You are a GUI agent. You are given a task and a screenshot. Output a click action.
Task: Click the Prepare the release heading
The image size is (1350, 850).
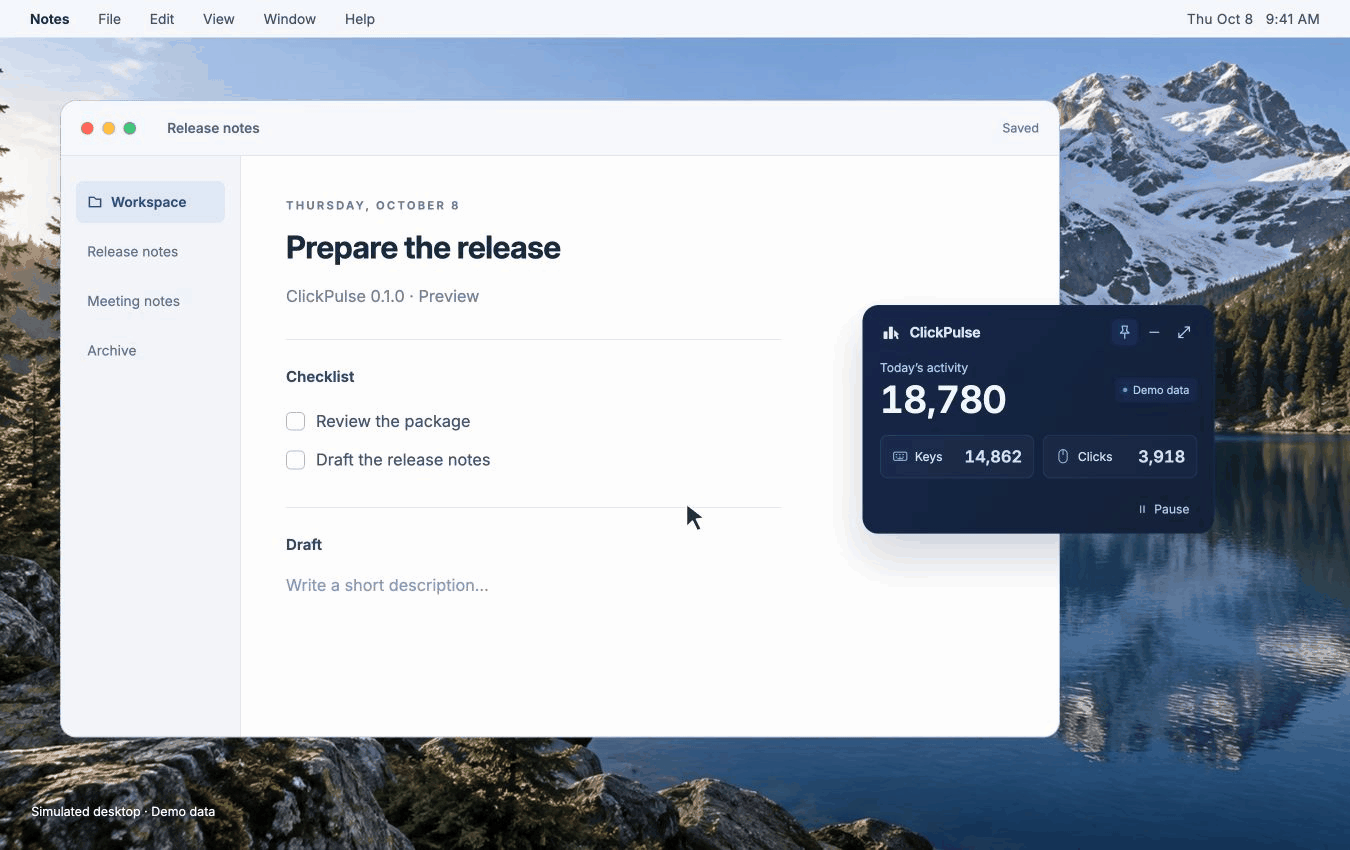pyautogui.click(x=423, y=248)
